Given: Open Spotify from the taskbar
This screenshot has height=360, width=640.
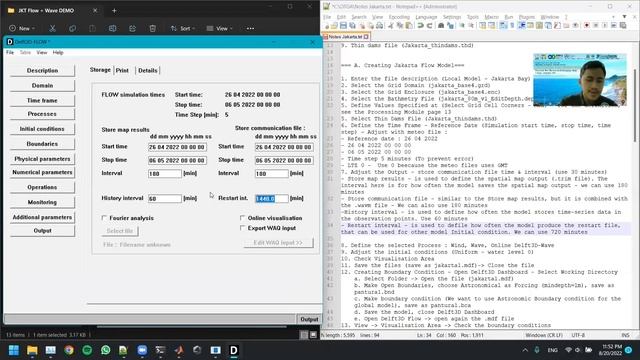Looking at the screenshot, I should tap(87, 350).
